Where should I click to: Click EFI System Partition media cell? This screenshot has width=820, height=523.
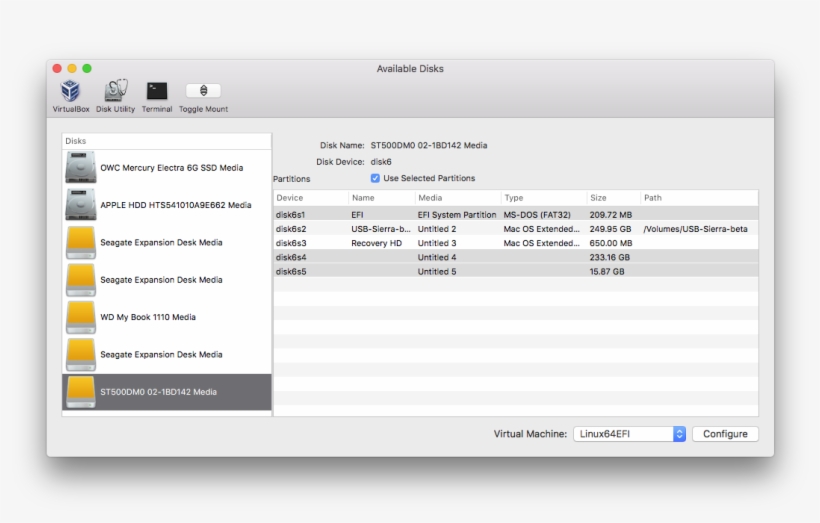[x=457, y=214]
